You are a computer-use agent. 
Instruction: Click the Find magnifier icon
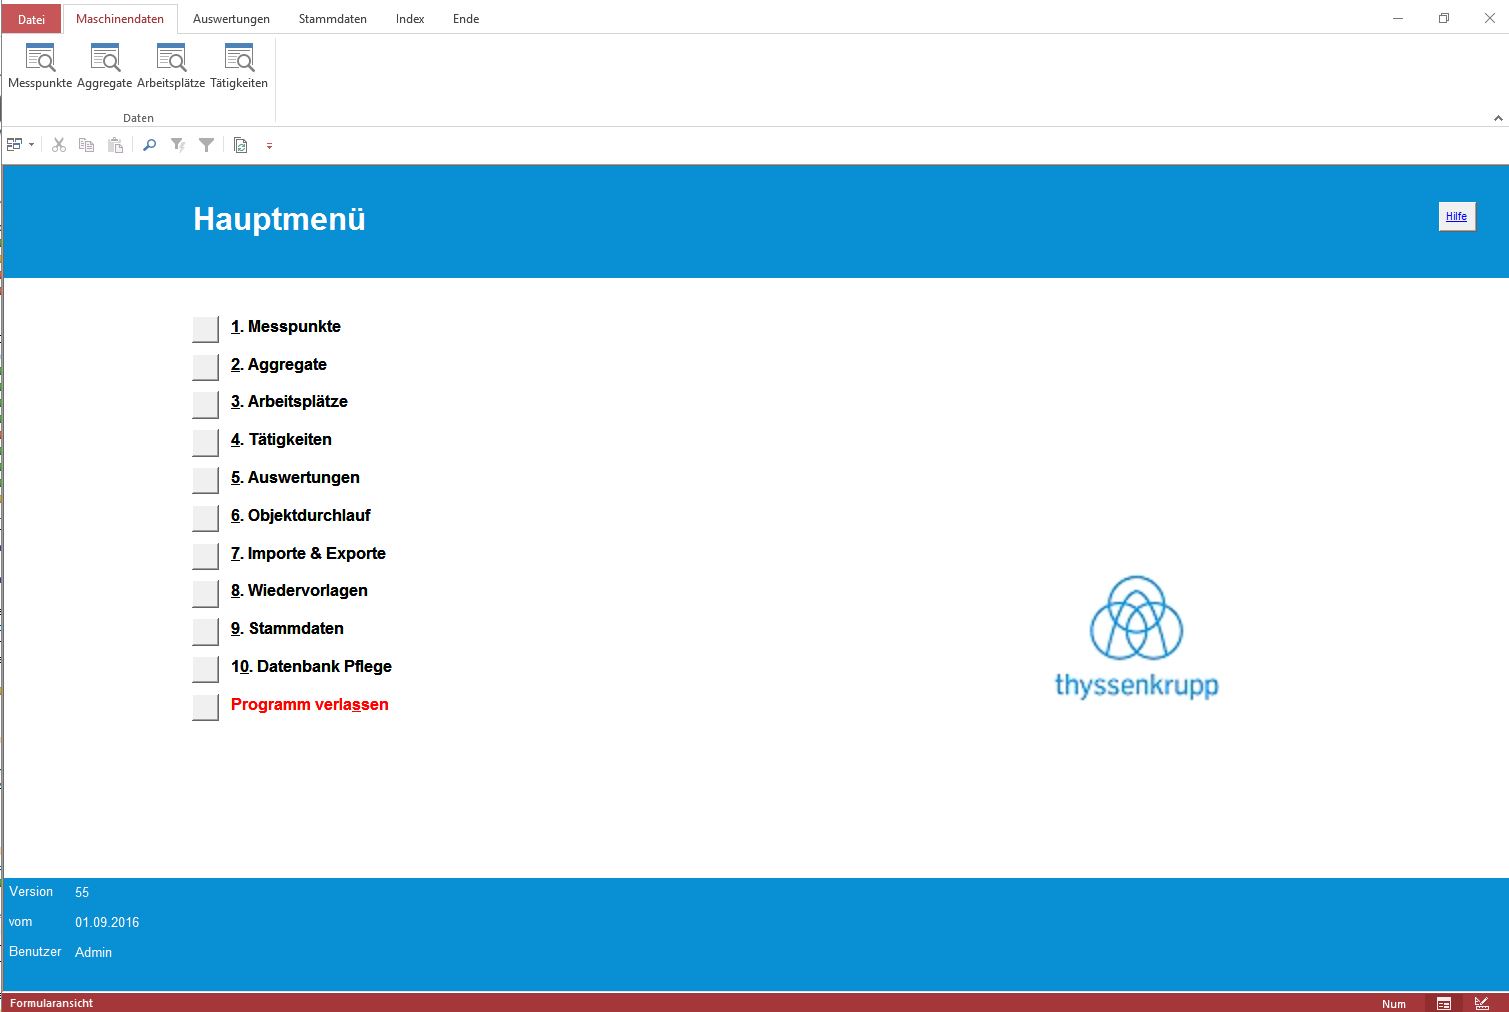149,145
